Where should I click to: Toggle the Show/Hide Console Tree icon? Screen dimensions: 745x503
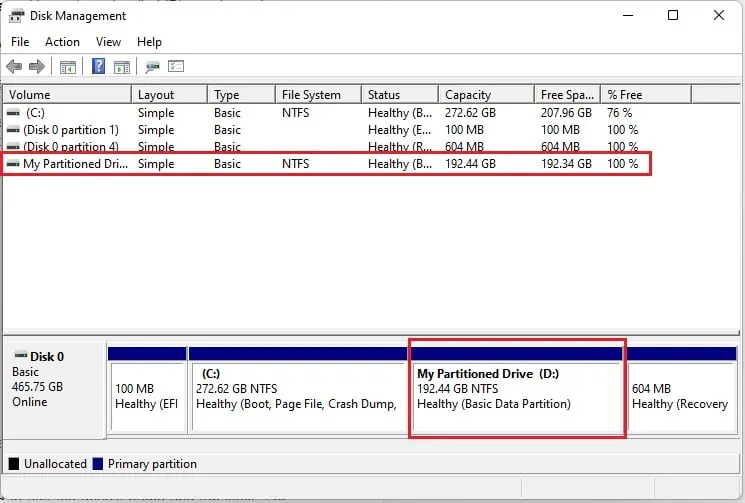(x=67, y=67)
